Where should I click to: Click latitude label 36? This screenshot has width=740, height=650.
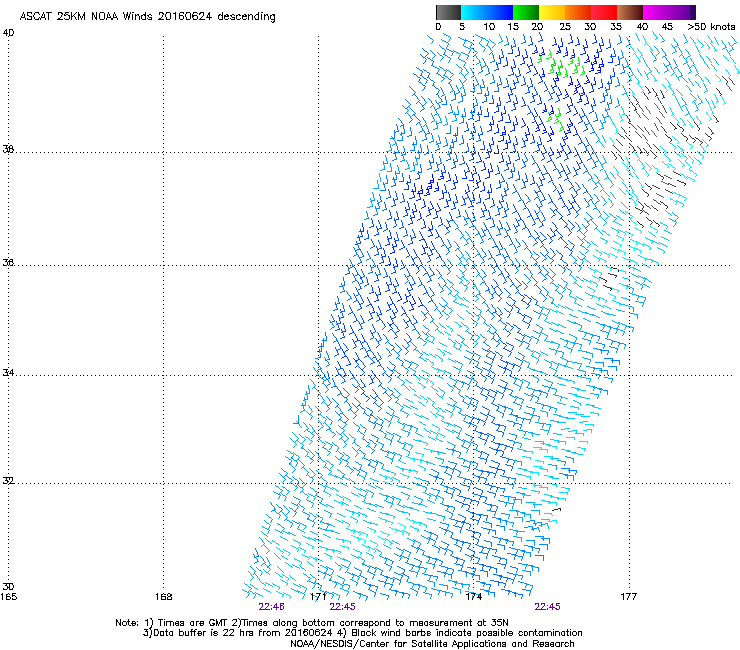tap(8, 262)
